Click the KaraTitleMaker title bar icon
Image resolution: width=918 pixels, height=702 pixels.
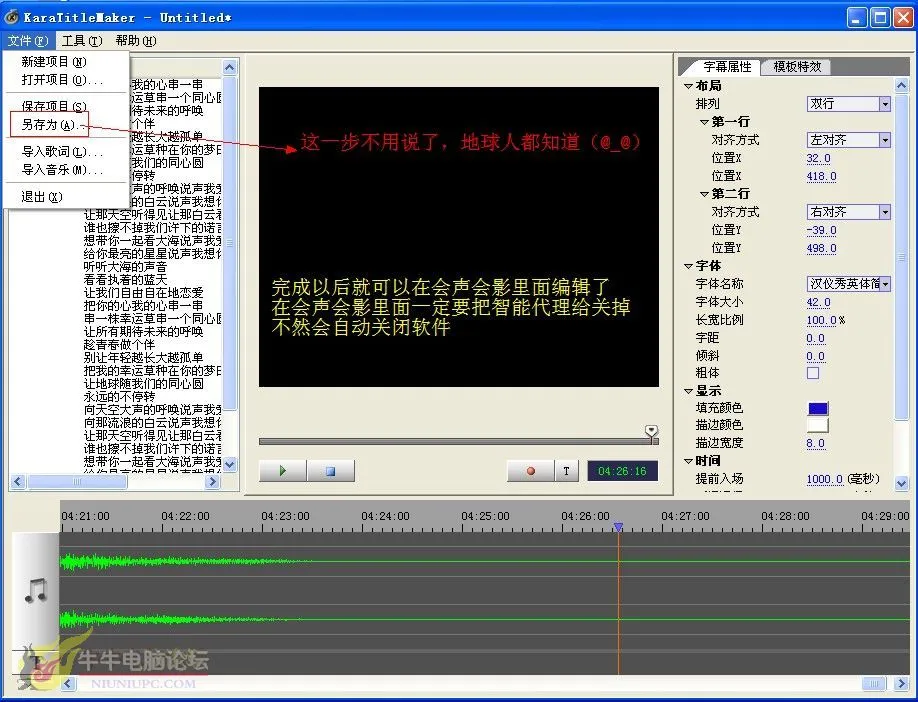[x=12, y=18]
